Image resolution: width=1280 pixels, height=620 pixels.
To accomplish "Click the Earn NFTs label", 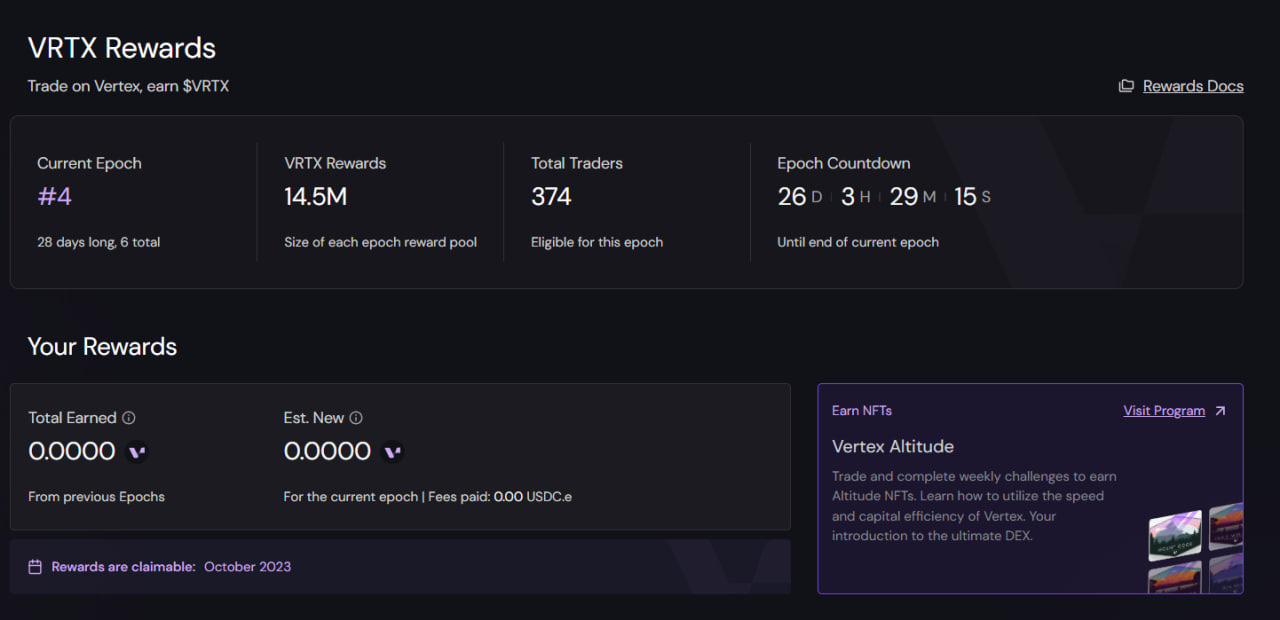I will point(862,411).
